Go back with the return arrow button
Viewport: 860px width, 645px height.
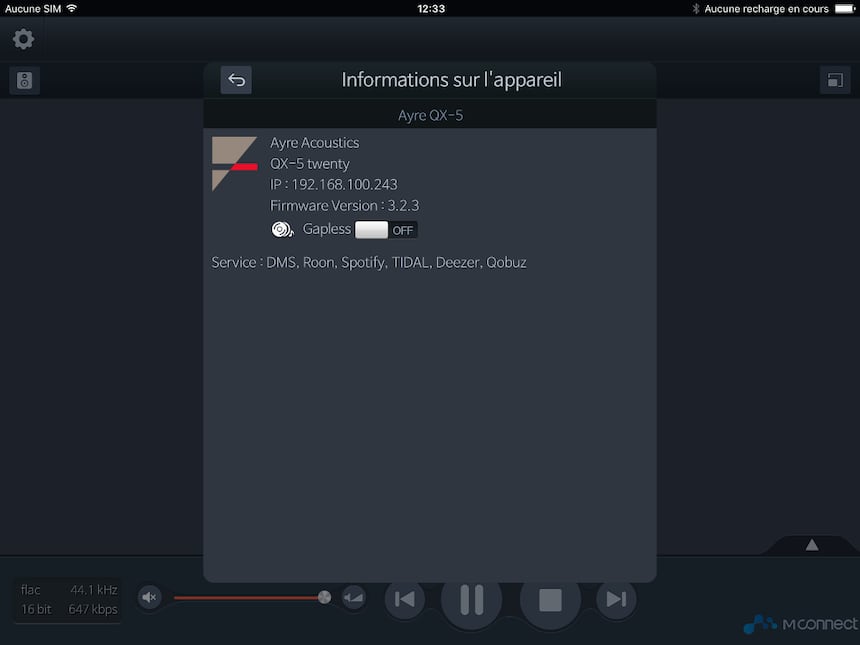236,80
